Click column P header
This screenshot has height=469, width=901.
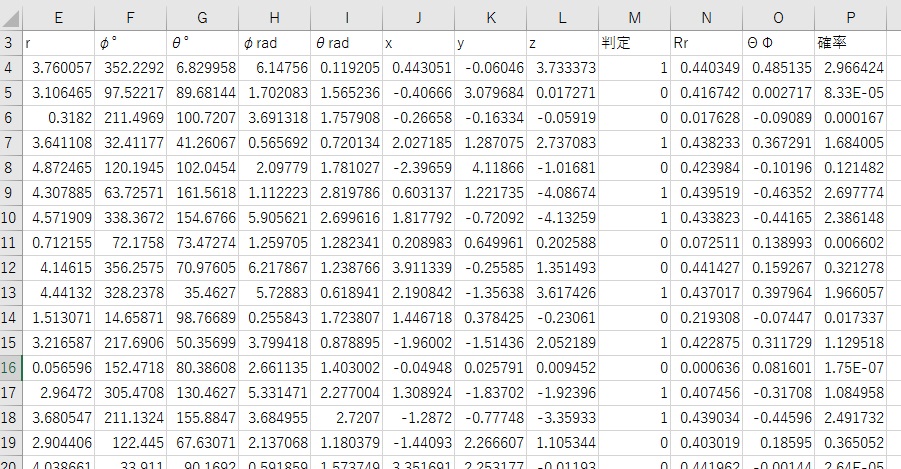(851, 16)
